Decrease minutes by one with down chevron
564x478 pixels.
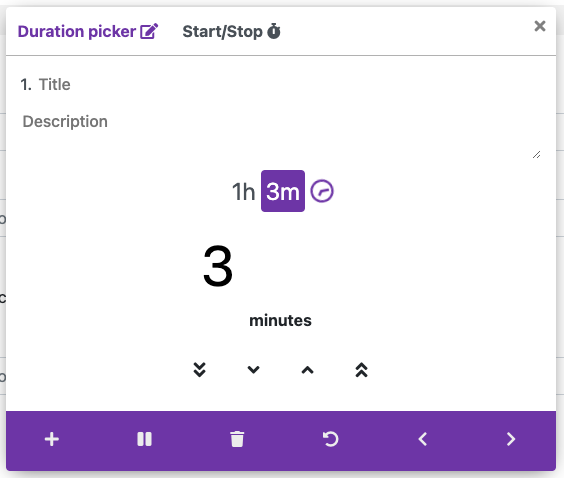point(254,370)
